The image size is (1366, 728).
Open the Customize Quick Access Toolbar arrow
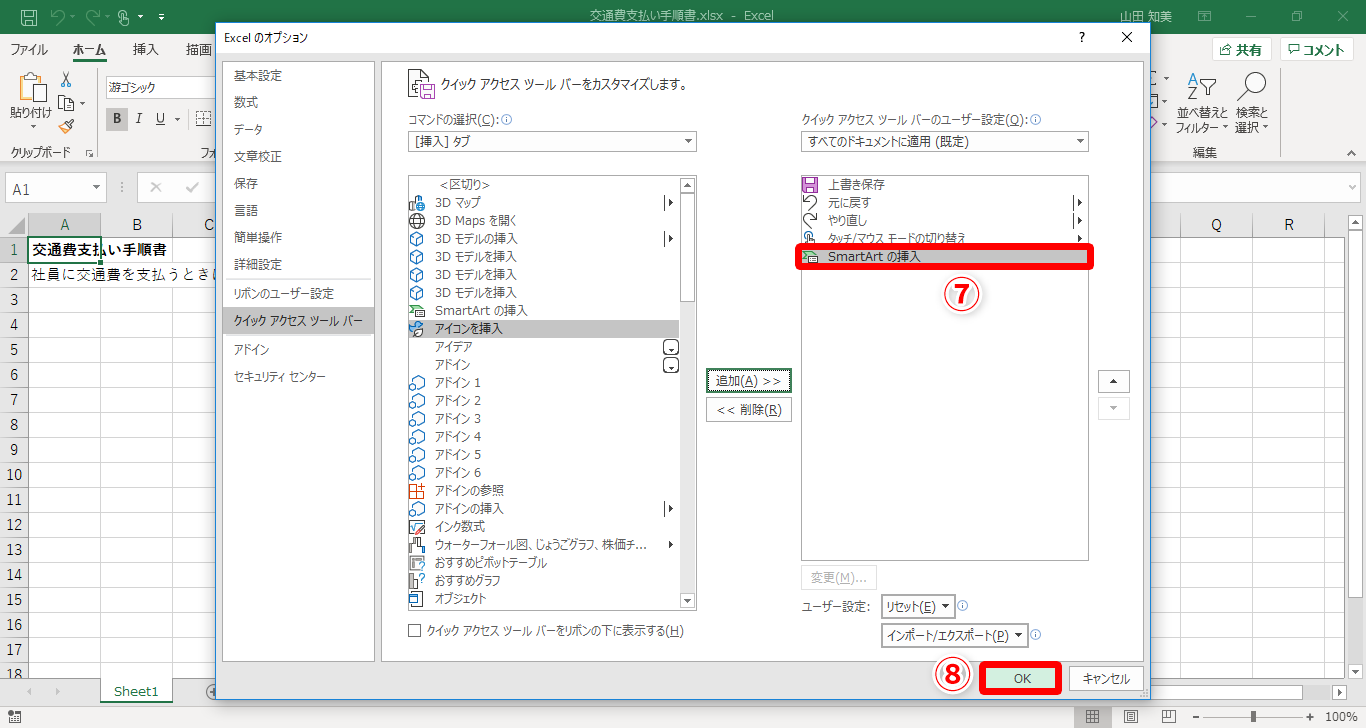[x=160, y=17]
